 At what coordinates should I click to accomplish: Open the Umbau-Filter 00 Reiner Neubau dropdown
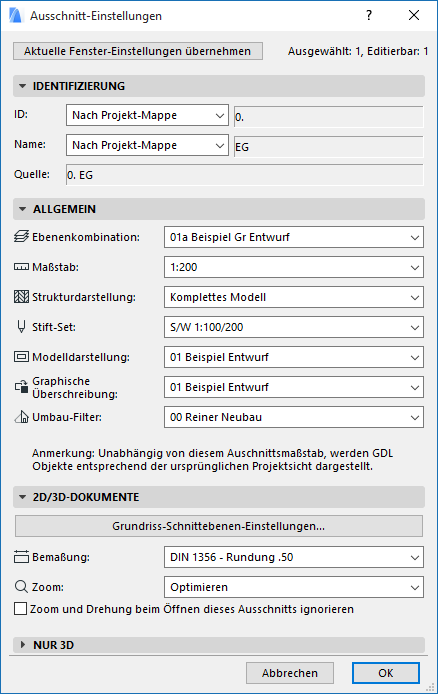pyautogui.click(x=294, y=417)
